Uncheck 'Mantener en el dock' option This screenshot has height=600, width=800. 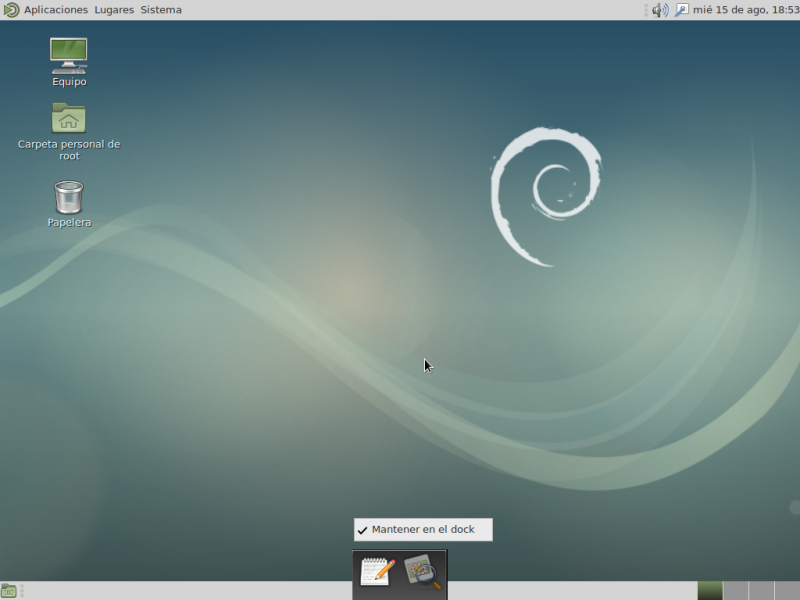pyautogui.click(x=423, y=530)
